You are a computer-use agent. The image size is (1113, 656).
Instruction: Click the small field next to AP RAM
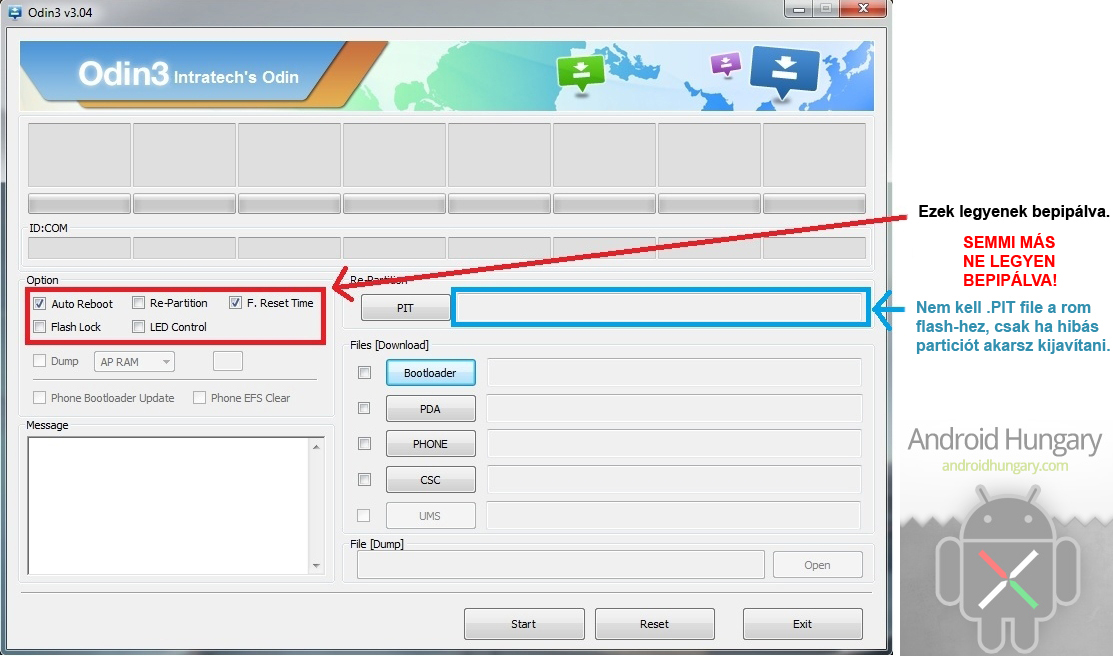click(228, 361)
